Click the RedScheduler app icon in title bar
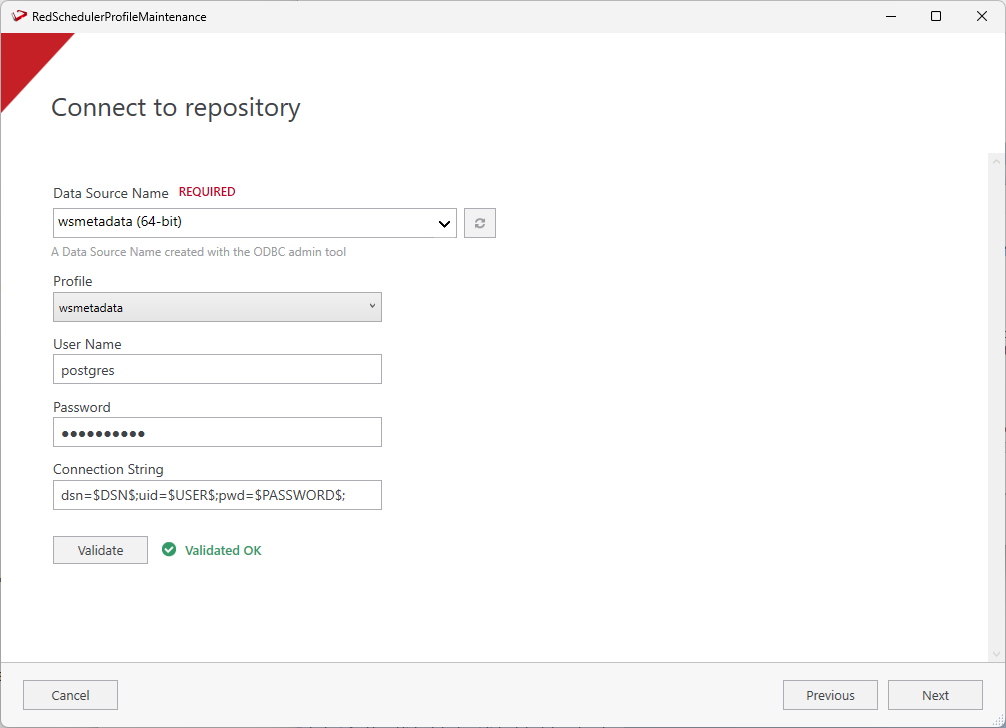Viewport: 1006px width, 728px height. point(19,16)
